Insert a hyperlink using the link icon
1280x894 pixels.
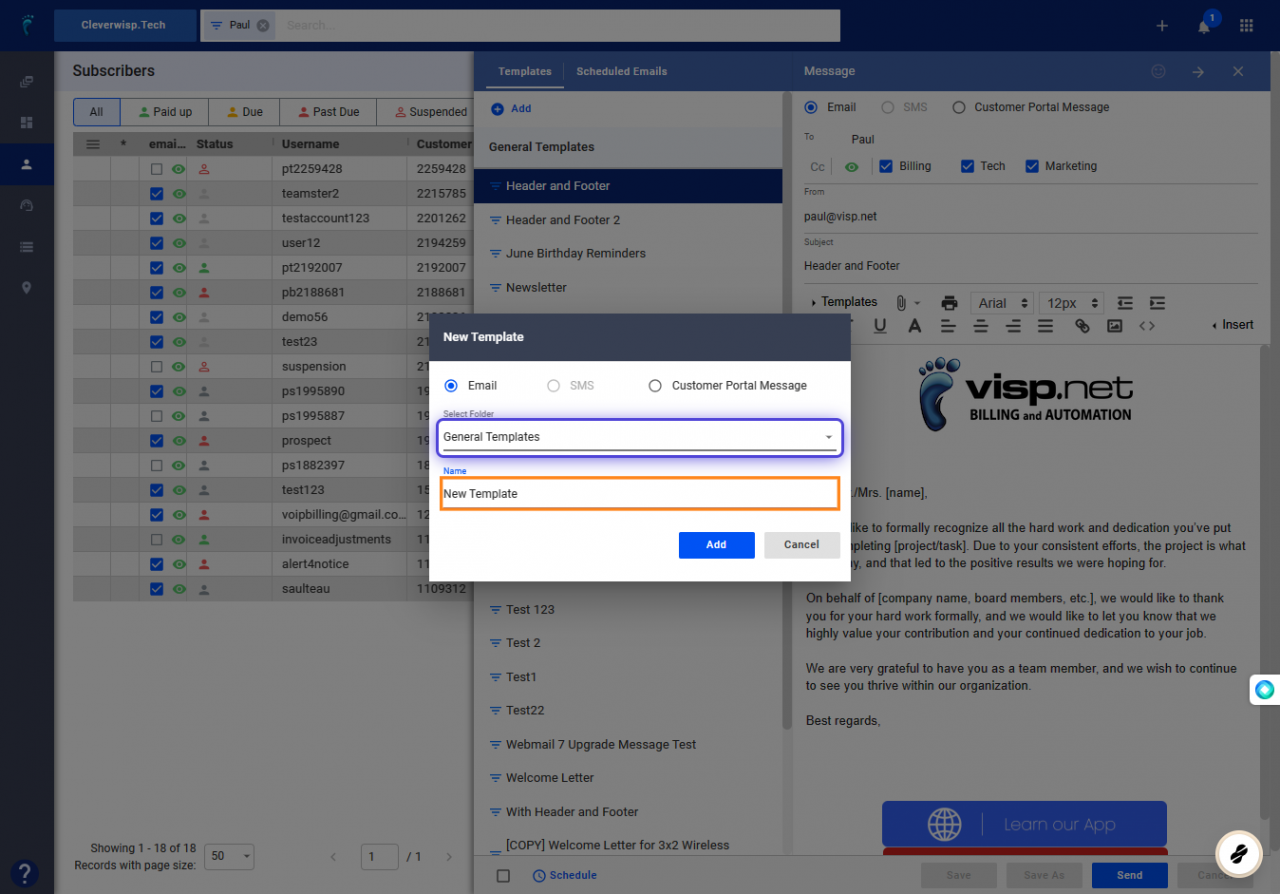1081,324
